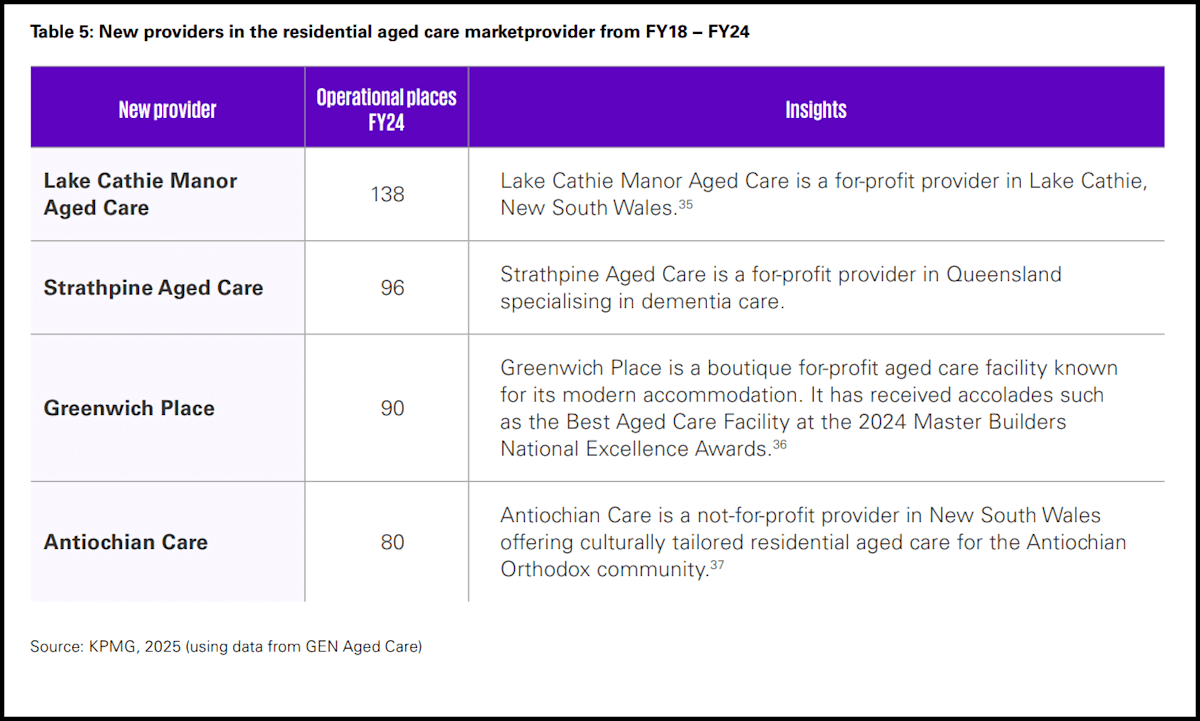The height and width of the screenshot is (721, 1200).
Task: Click the value 138 operational places
Action: point(387,194)
